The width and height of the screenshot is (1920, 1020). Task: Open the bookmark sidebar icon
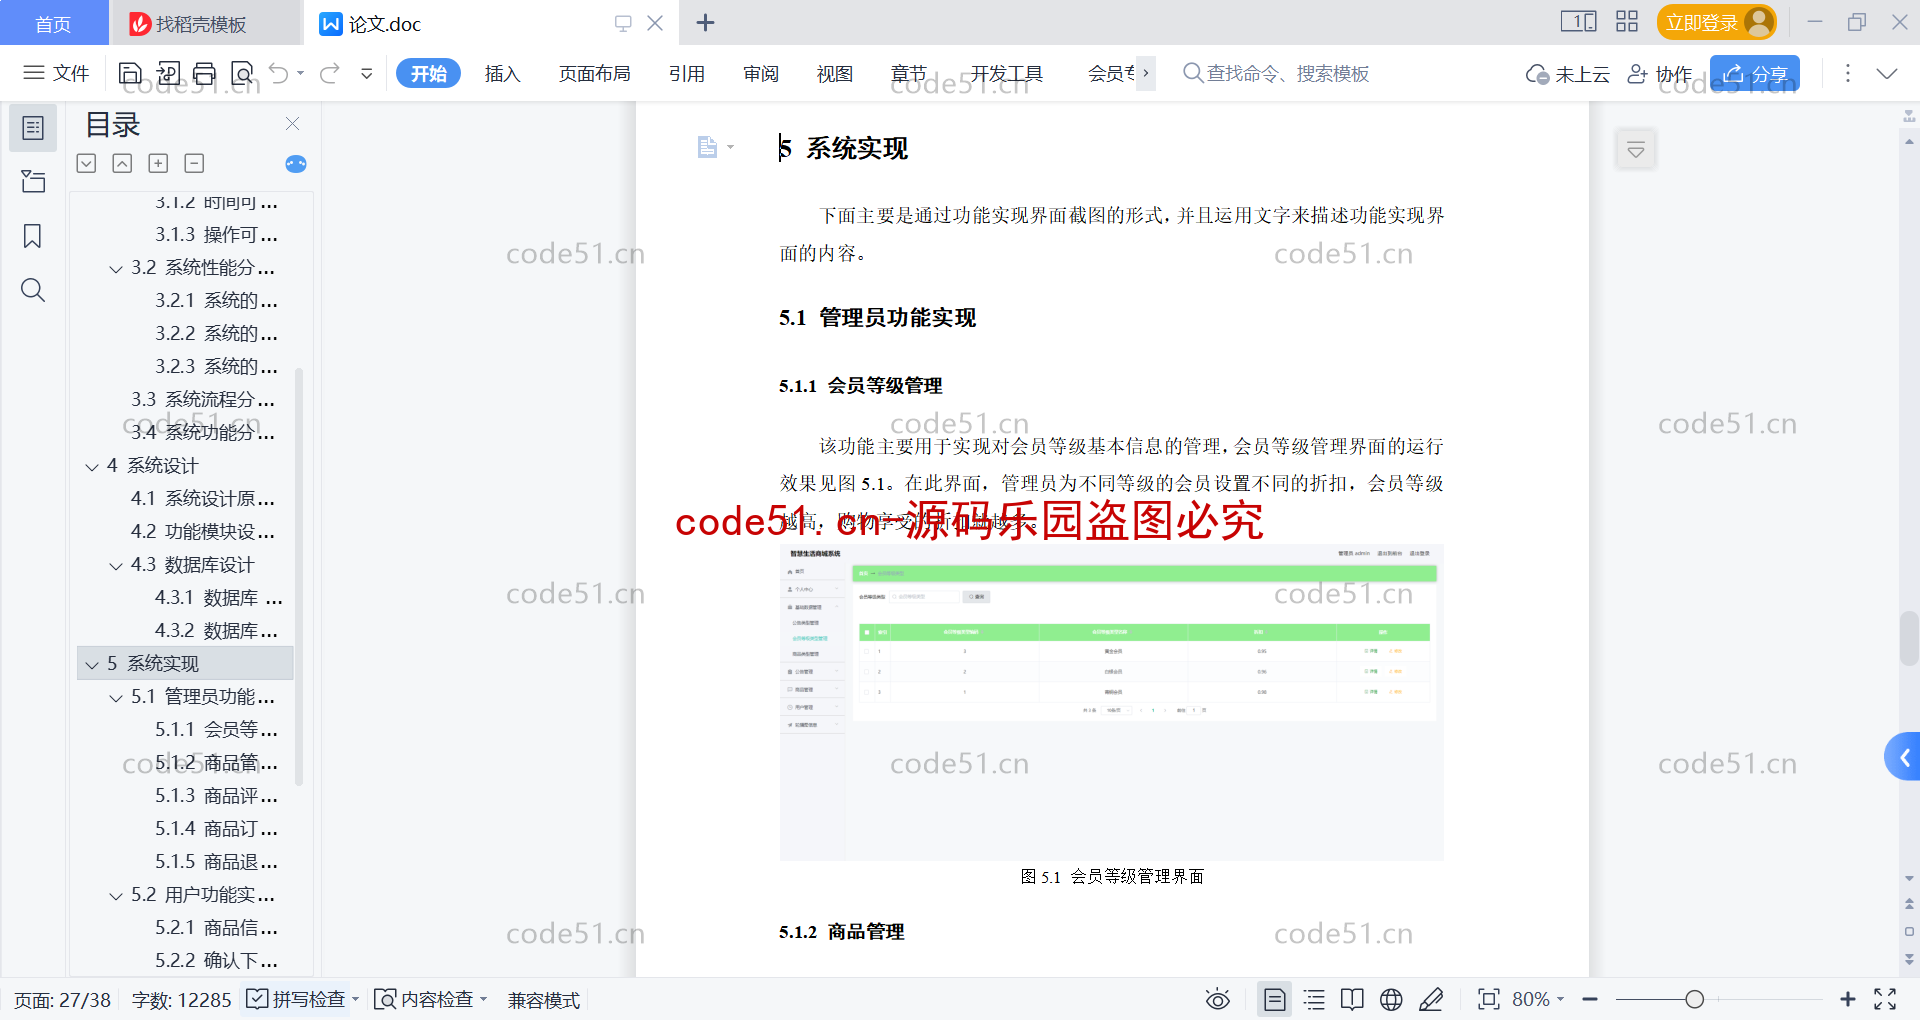click(33, 236)
